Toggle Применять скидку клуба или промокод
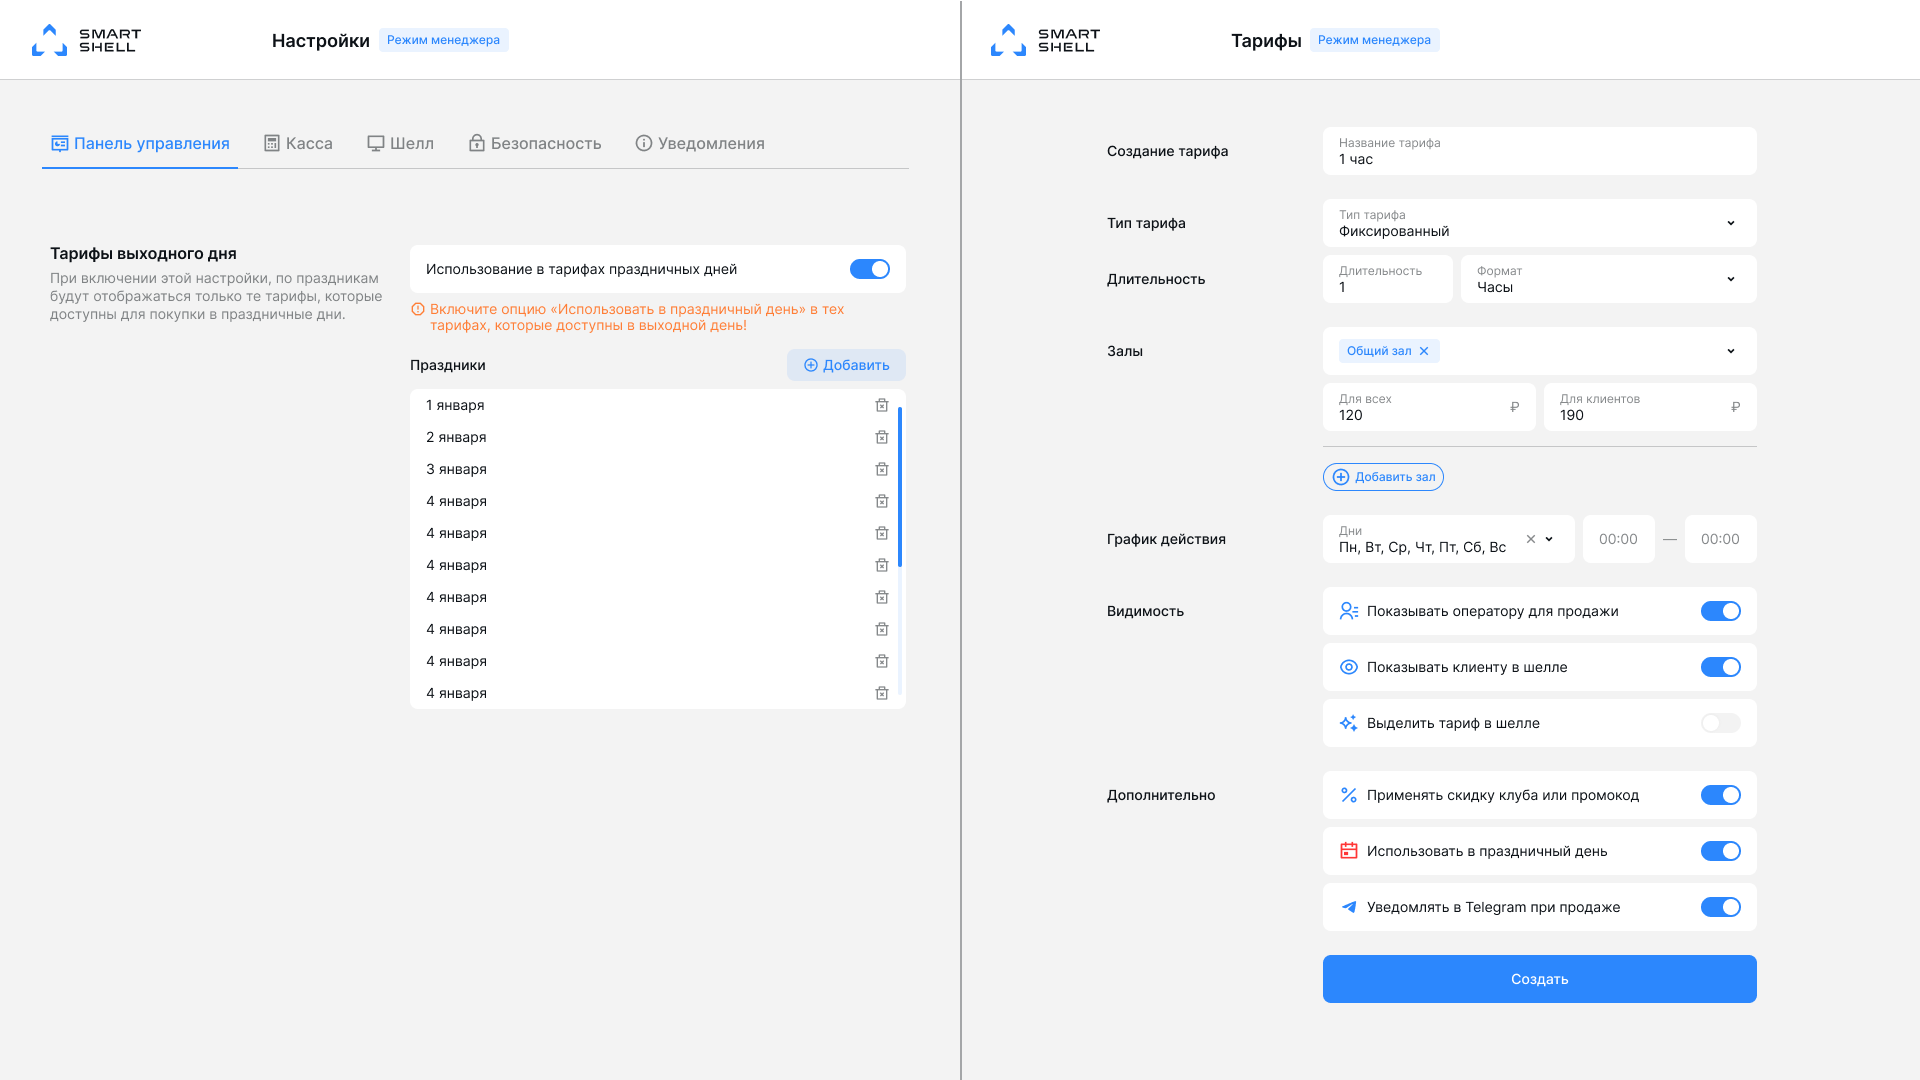This screenshot has width=1920, height=1080. point(1721,795)
